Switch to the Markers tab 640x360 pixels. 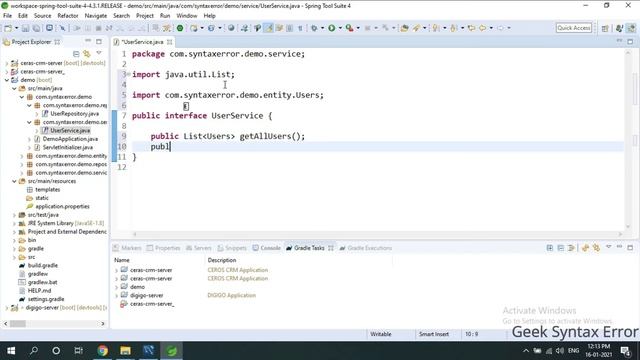point(127,248)
